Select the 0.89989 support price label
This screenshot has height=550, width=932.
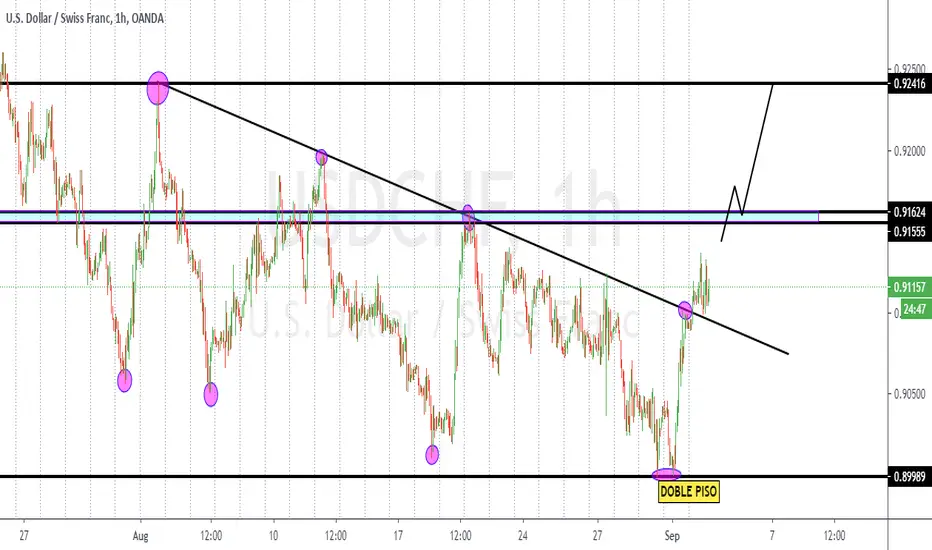[909, 477]
